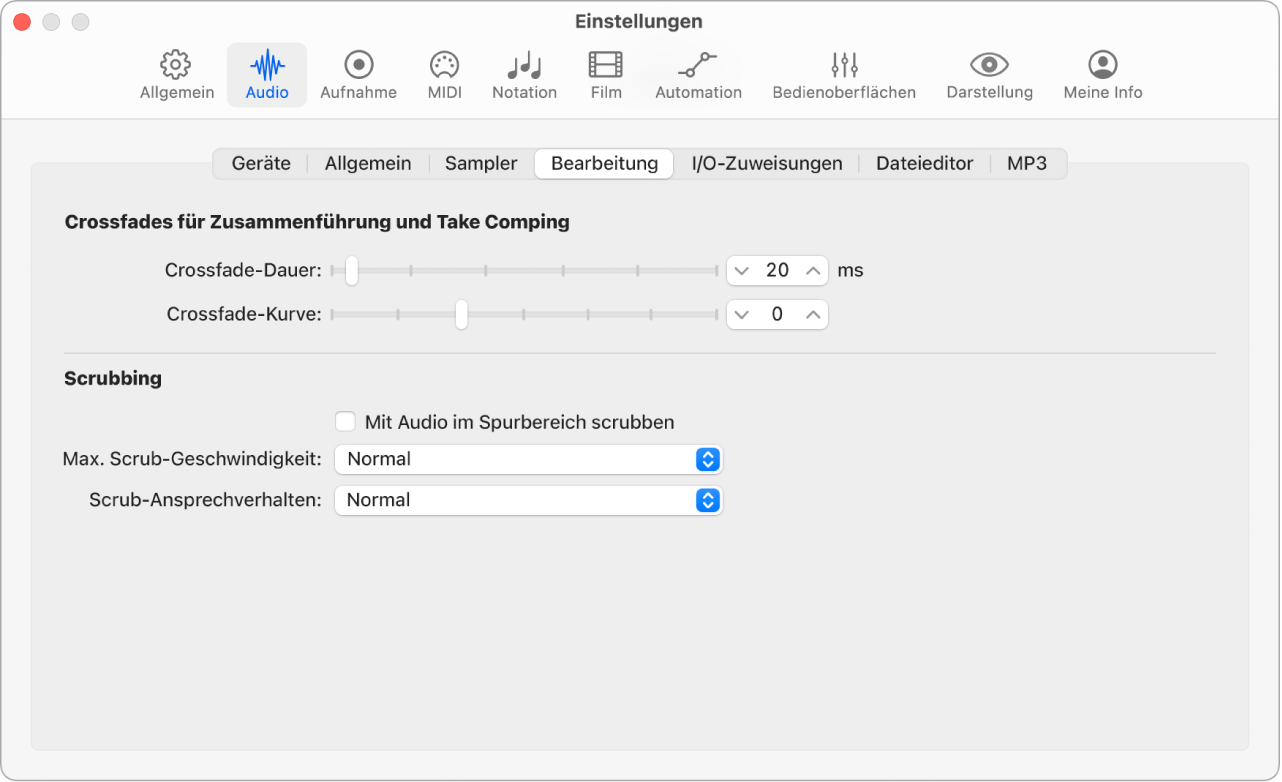The width and height of the screenshot is (1282, 782).
Task: Open the MP3 tab
Action: (1027, 163)
